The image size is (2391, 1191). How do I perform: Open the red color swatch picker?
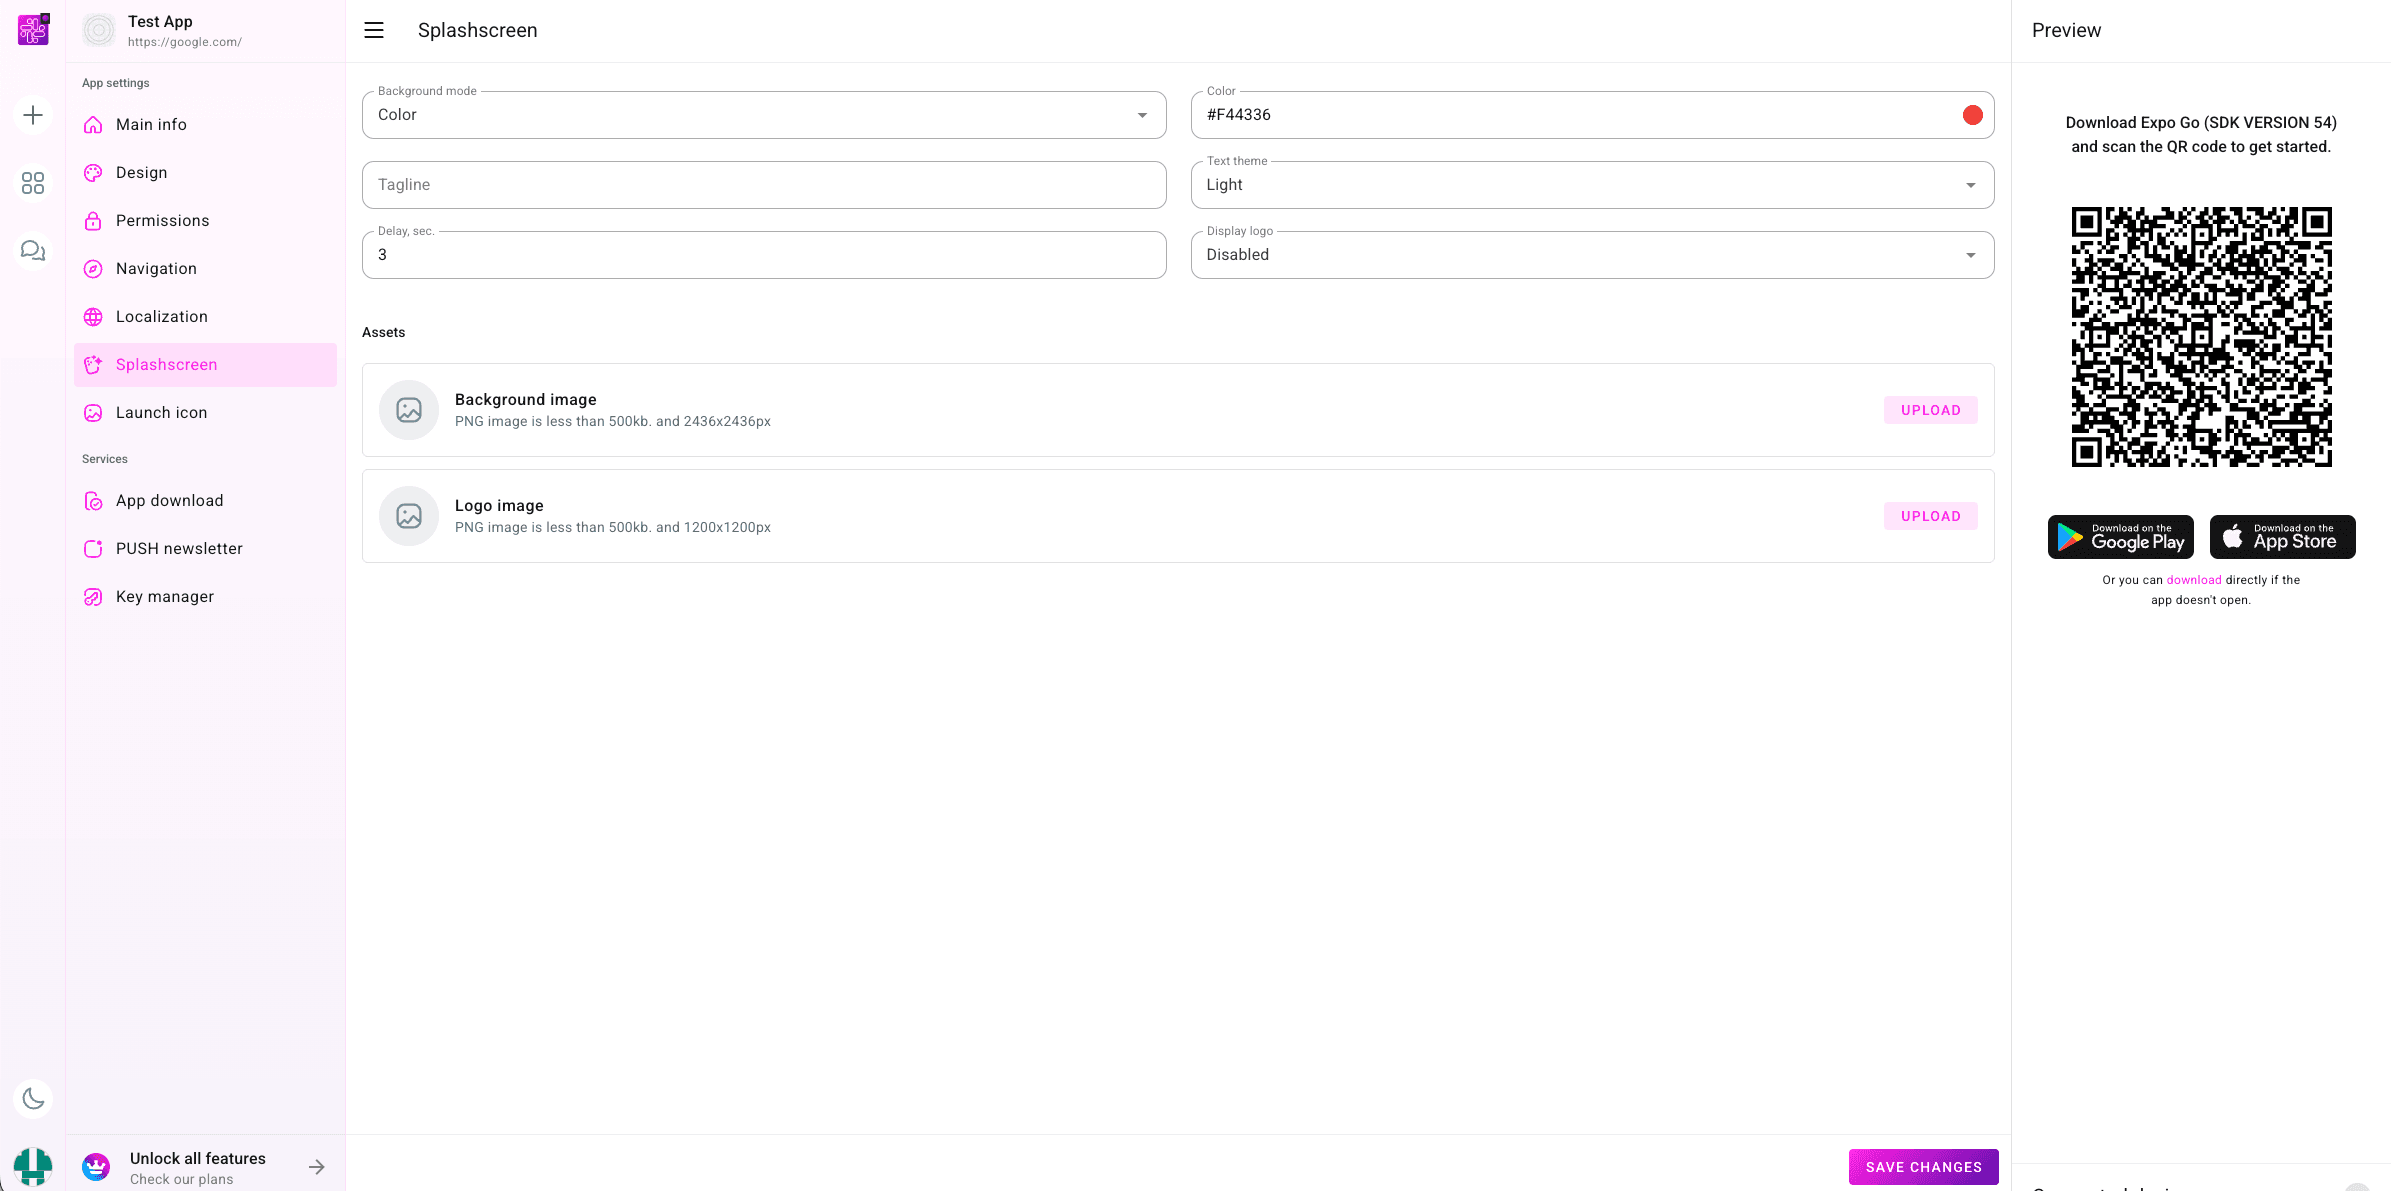(x=1972, y=115)
